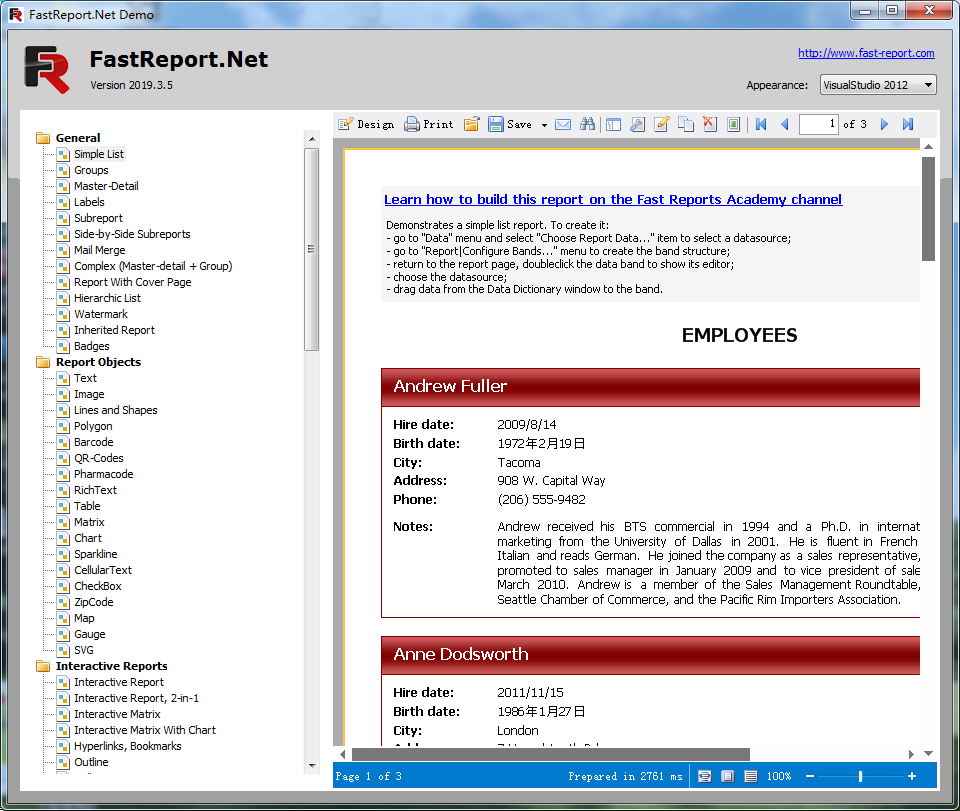The image size is (960, 811).
Task: Open the Appearance theme dropdown
Action: click(x=930, y=84)
